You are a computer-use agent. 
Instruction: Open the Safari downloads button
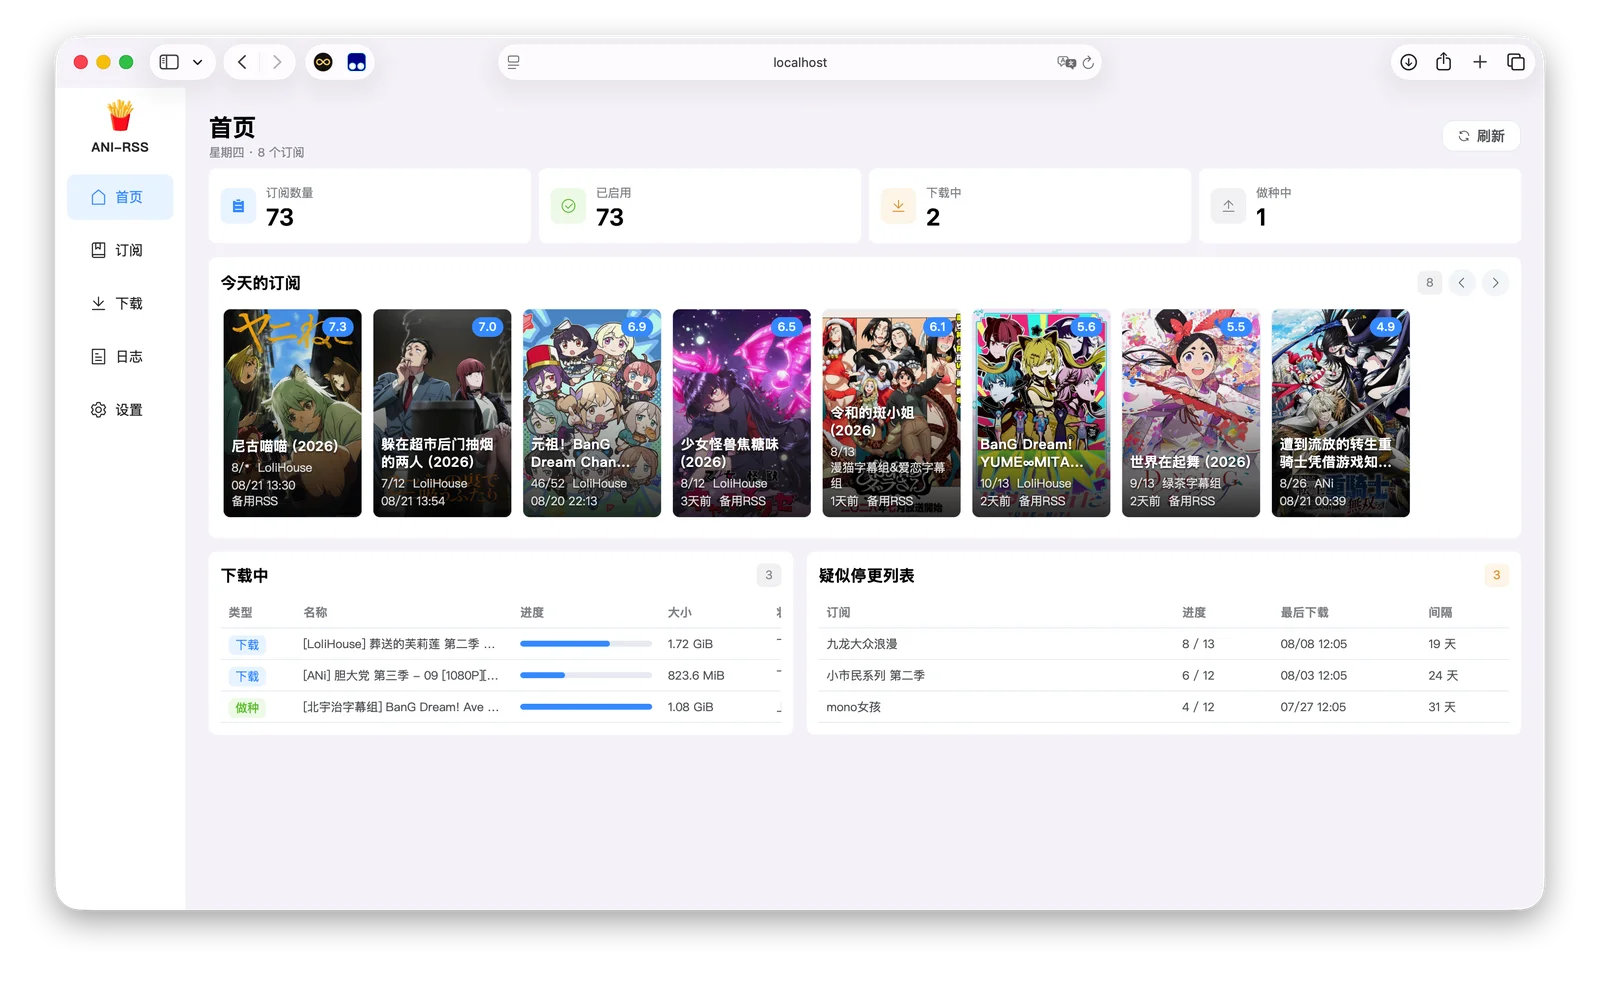[1408, 62]
